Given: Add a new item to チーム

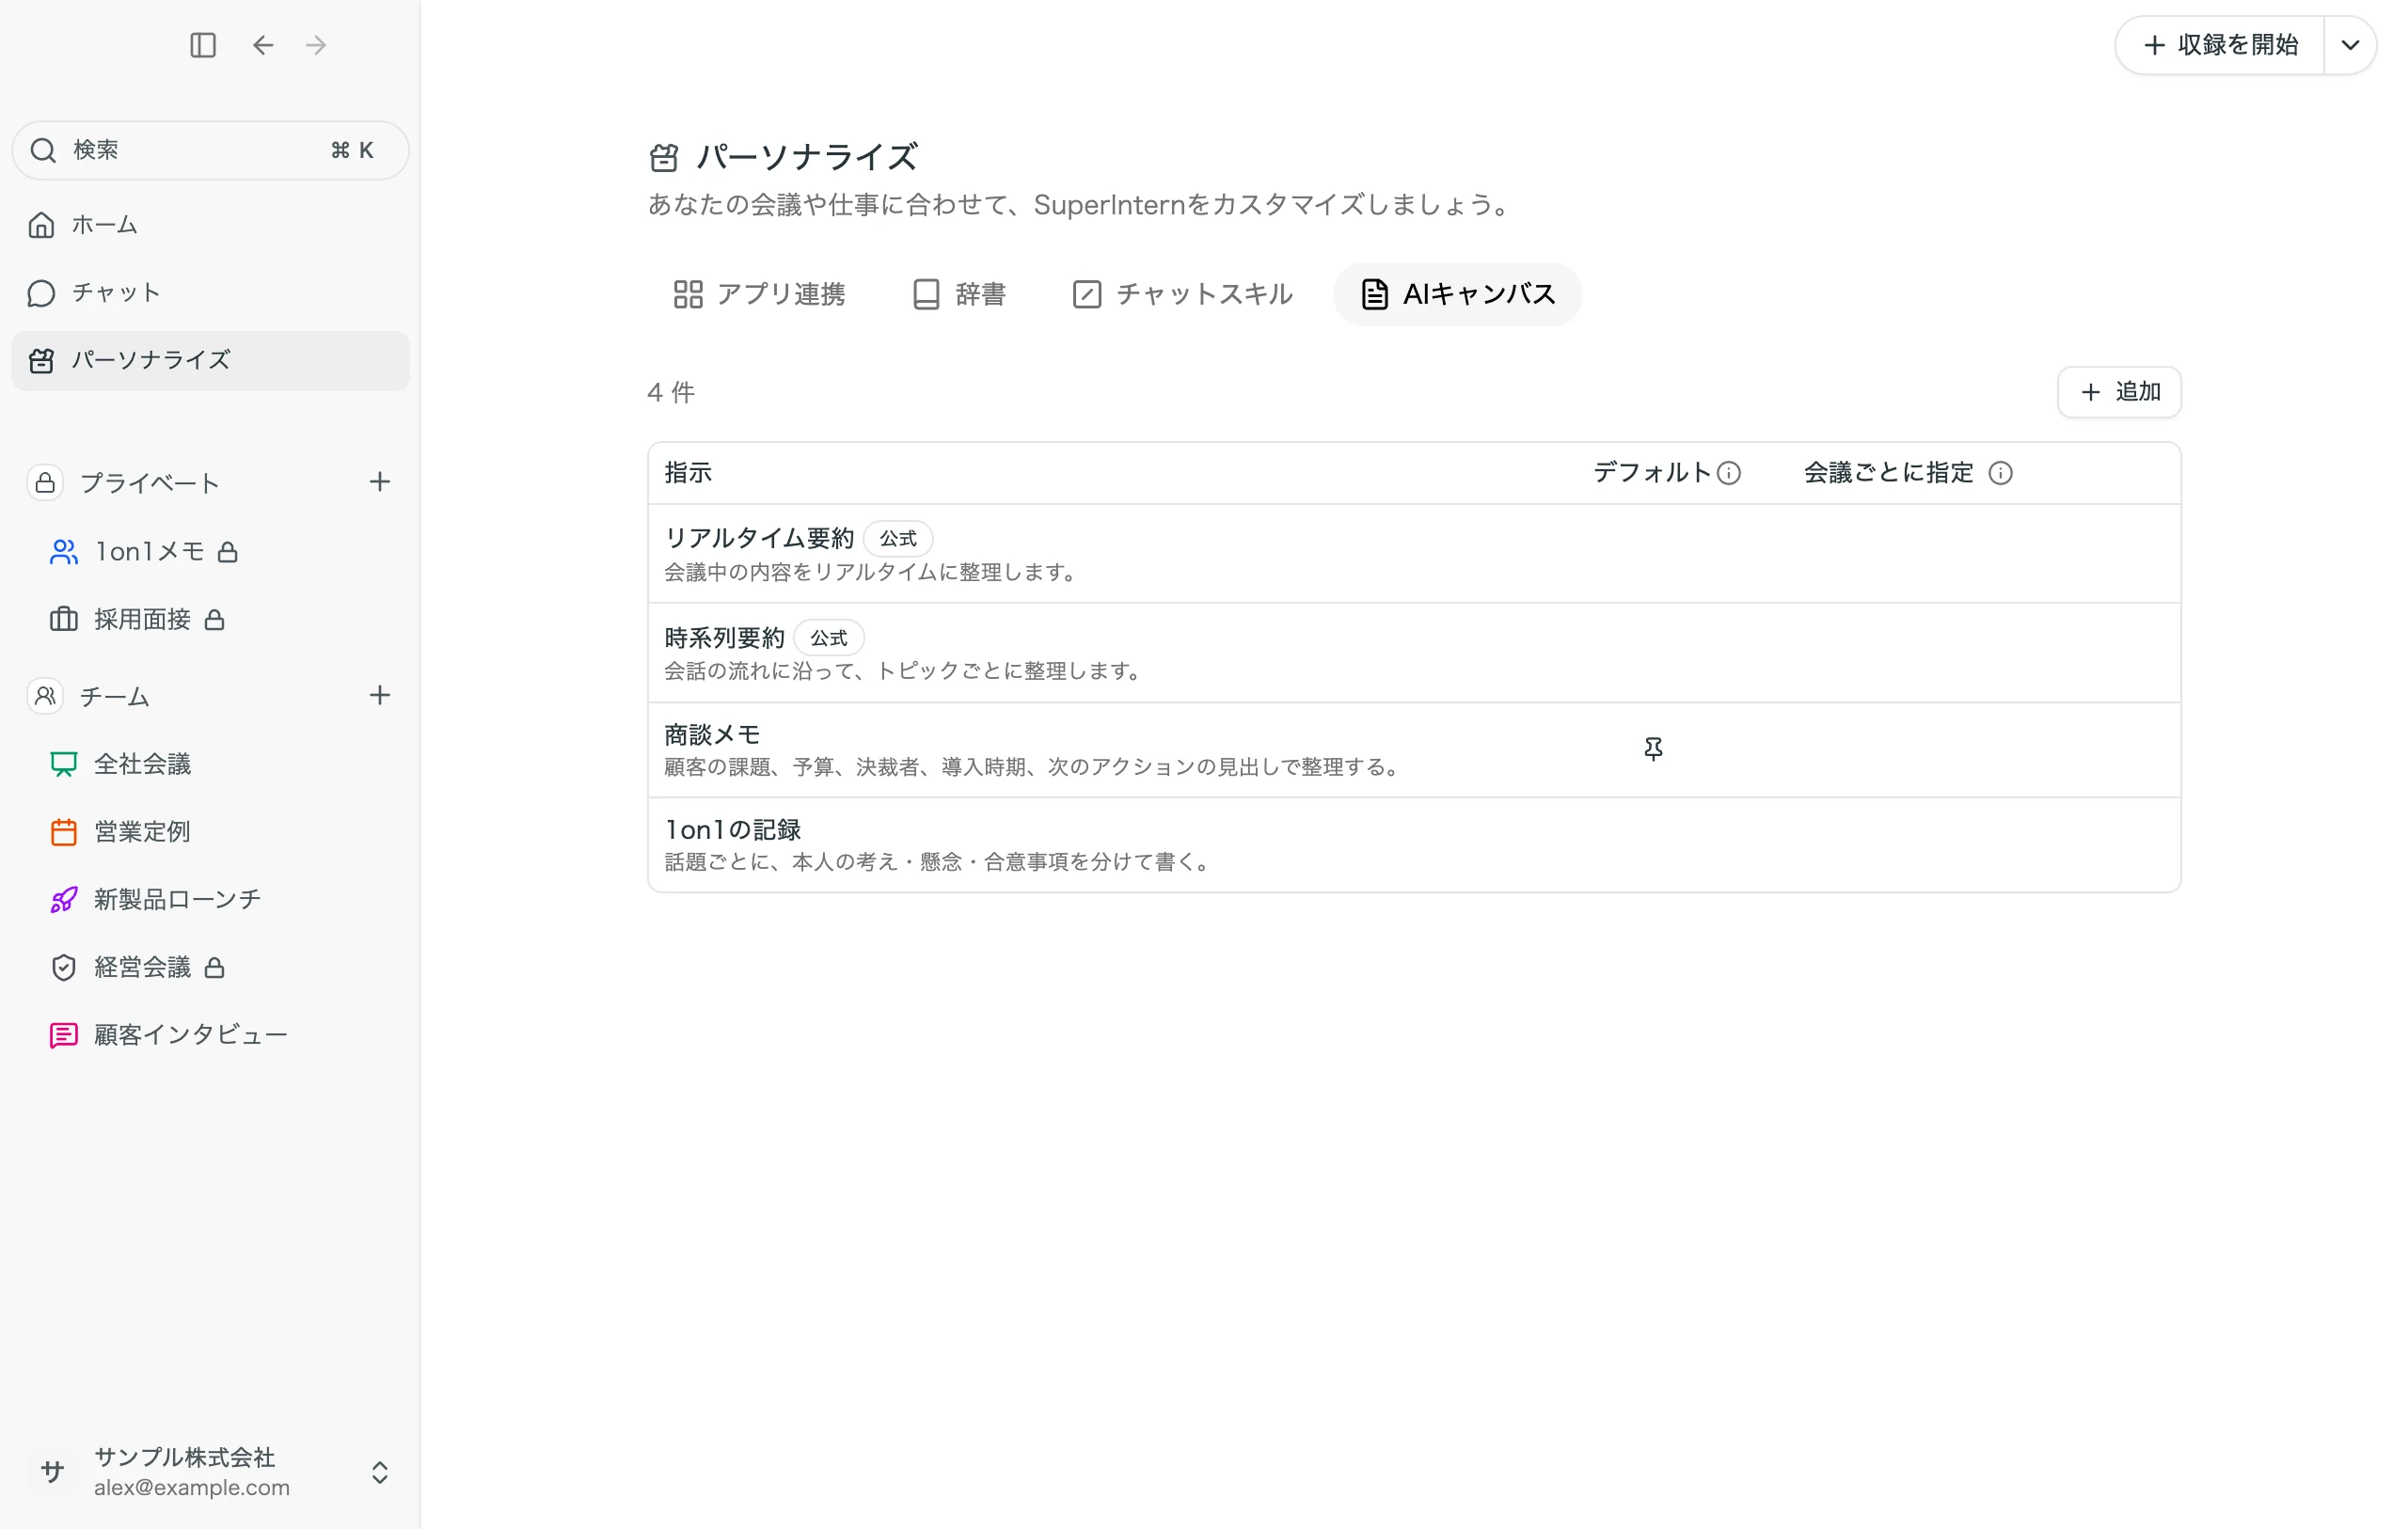Looking at the screenshot, I should 379,695.
